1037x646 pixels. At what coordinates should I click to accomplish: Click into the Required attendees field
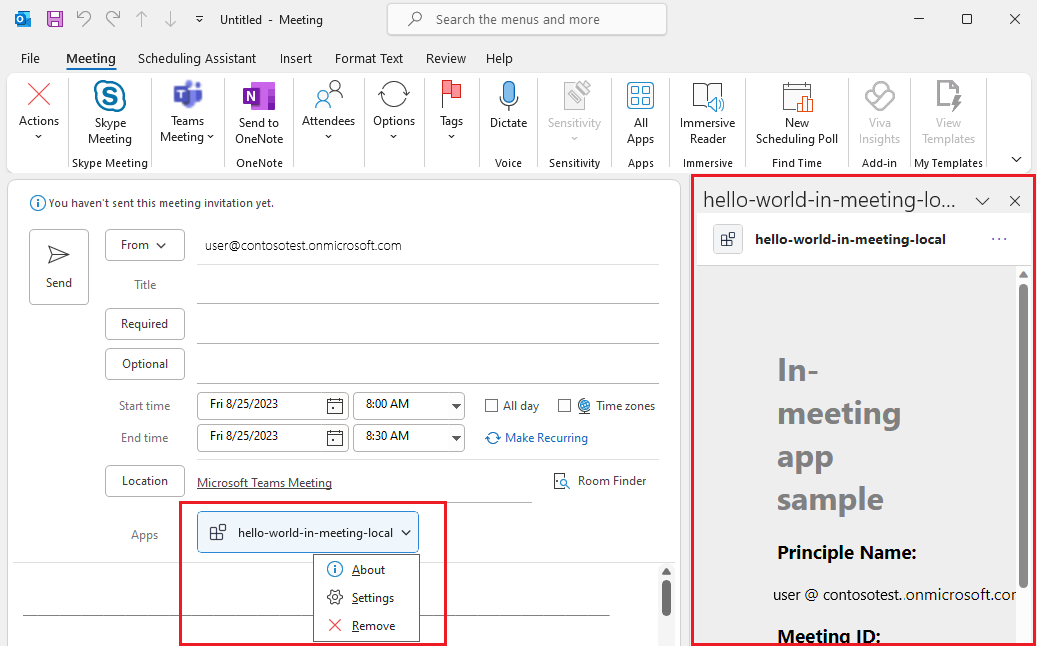coord(428,324)
